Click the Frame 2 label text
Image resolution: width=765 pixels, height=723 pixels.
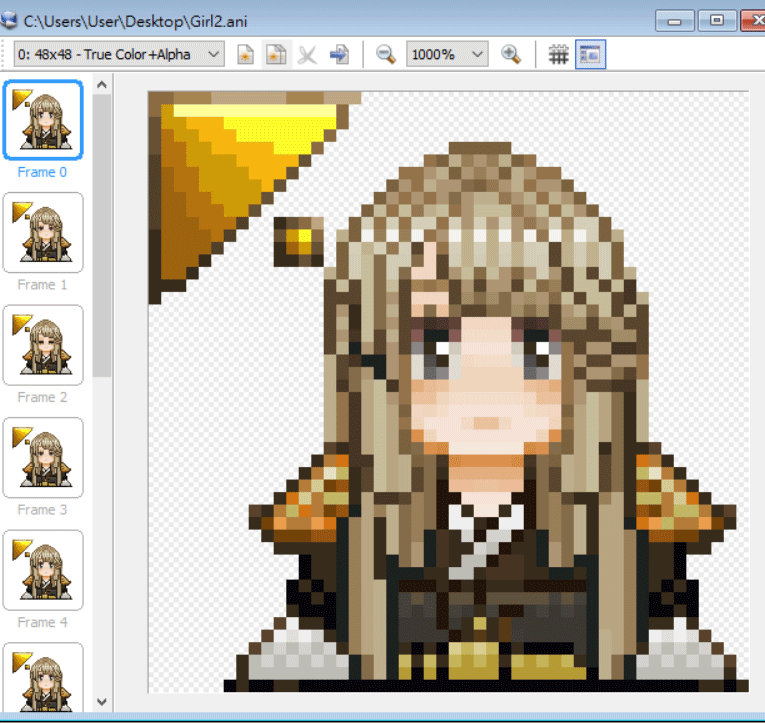pos(42,397)
